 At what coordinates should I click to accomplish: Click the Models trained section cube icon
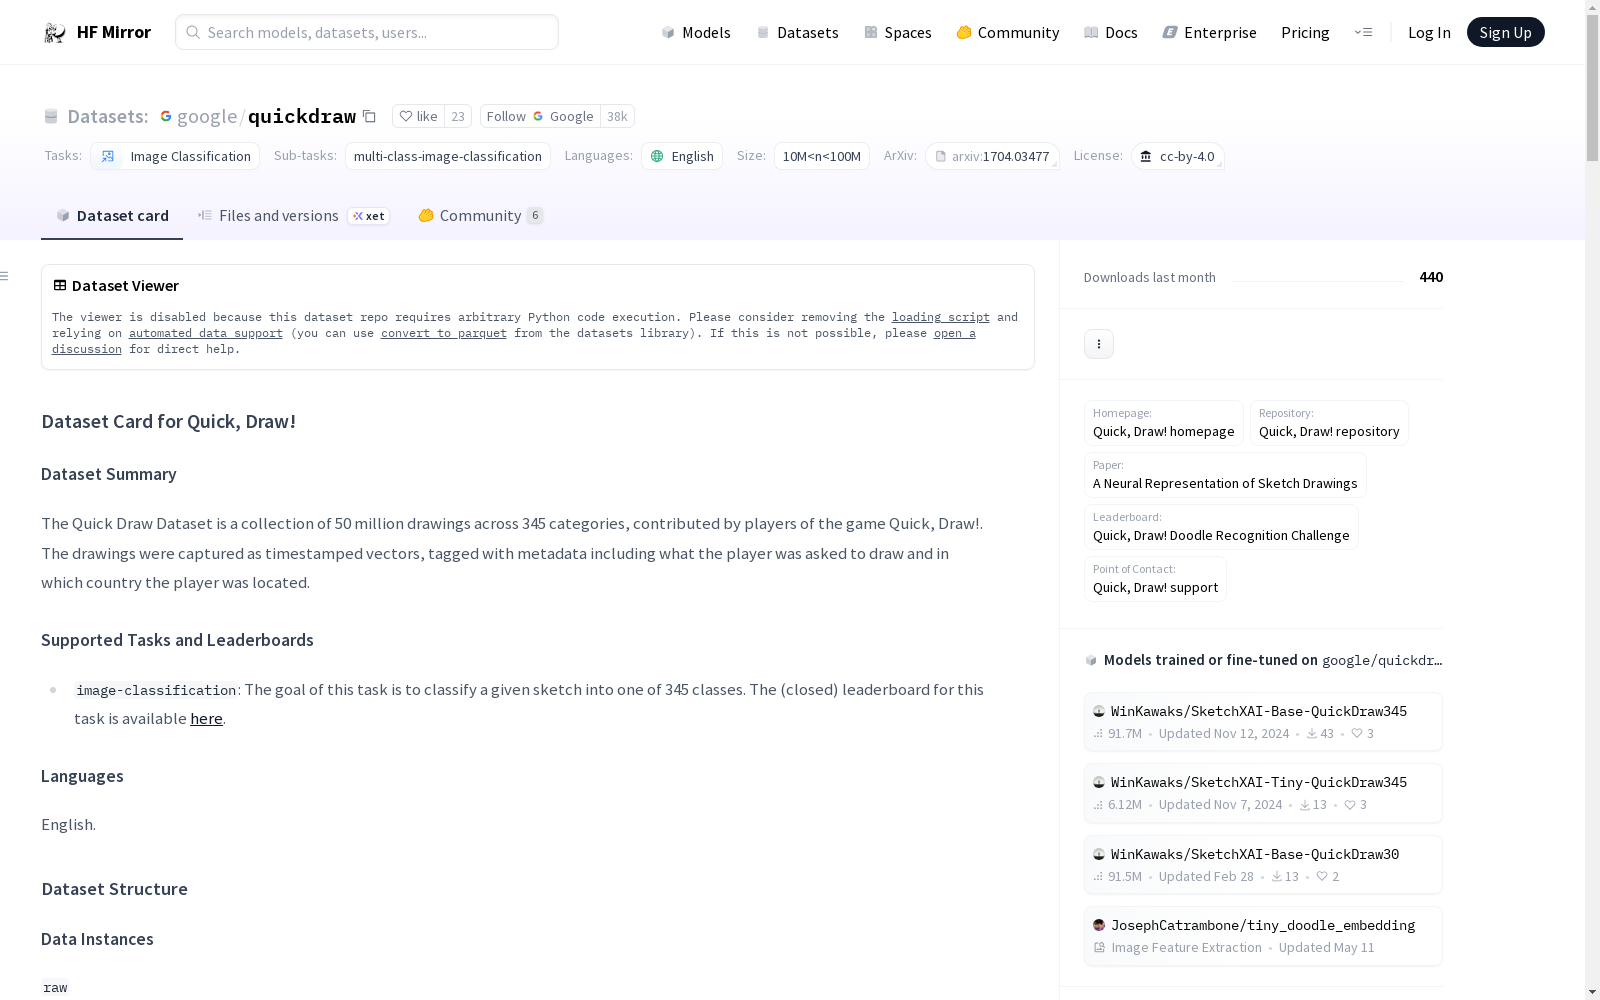[x=1091, y=660]
